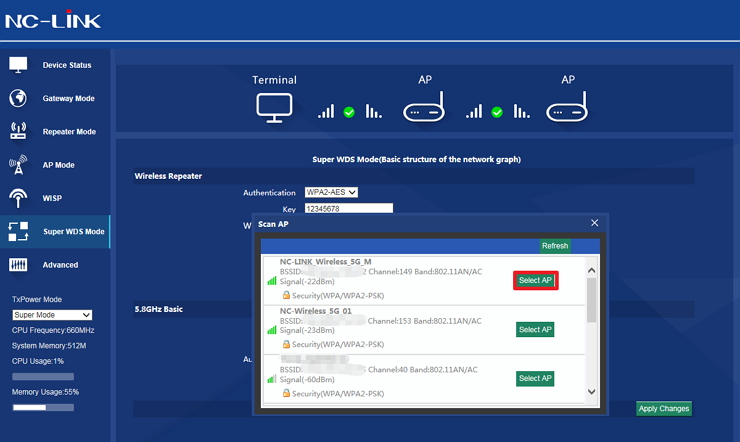Viewport: 740px width, 442px height.
Task: Click System Memory:512M text
Action: click(49, 346)
